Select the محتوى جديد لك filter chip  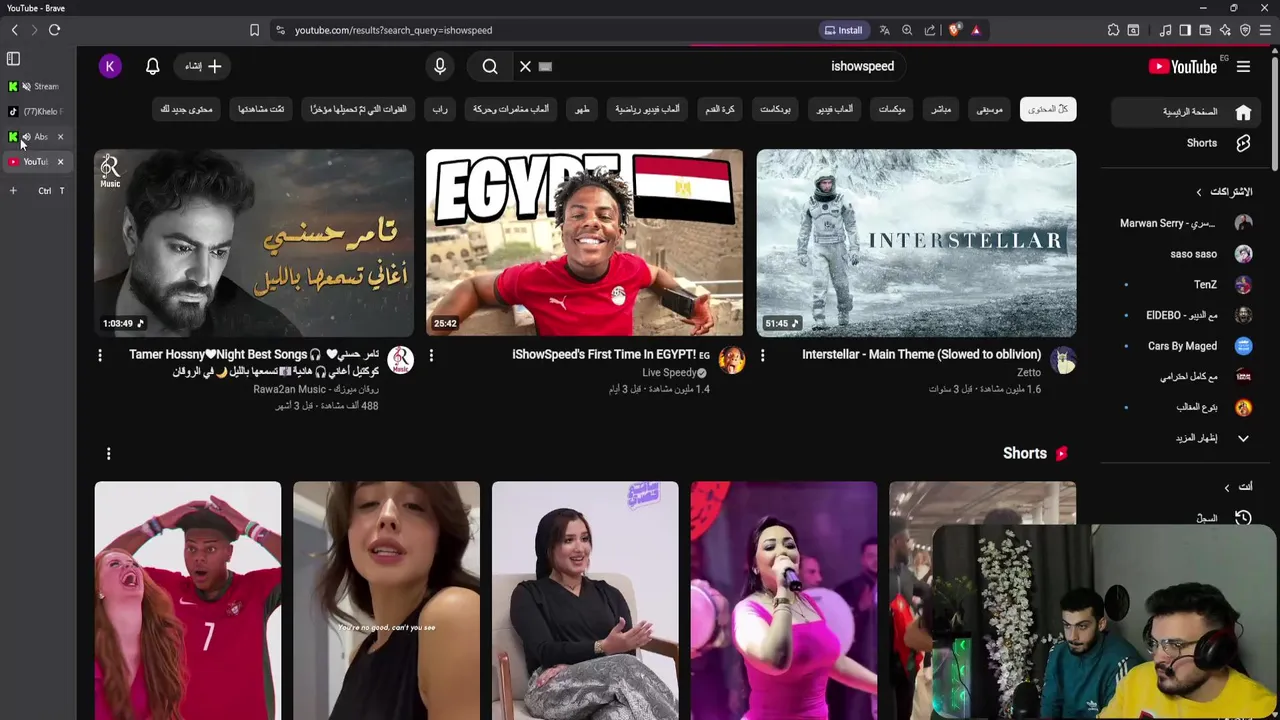(187, 109)
